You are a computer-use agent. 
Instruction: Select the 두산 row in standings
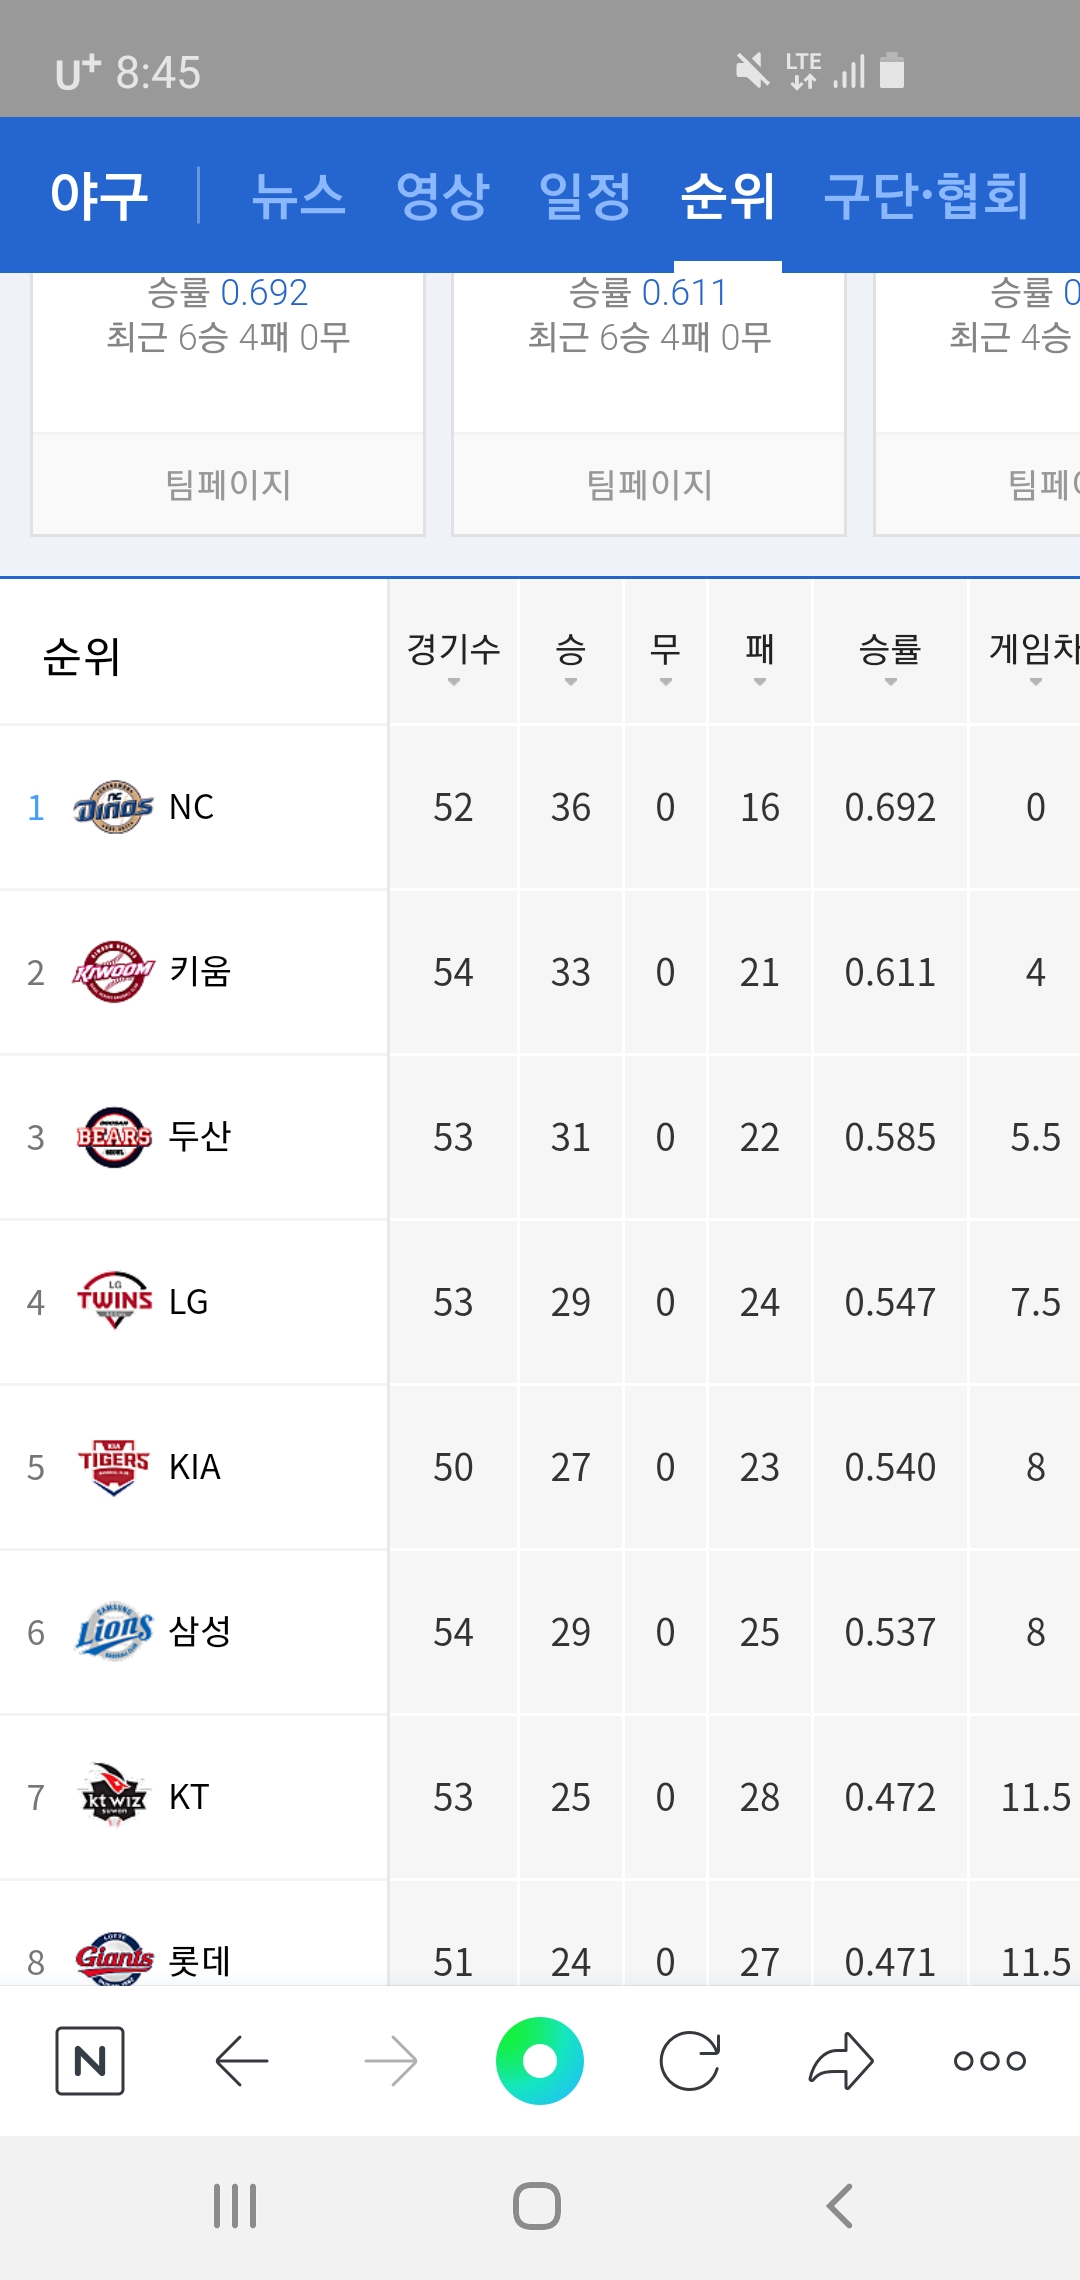click(x=199, y=1137)
